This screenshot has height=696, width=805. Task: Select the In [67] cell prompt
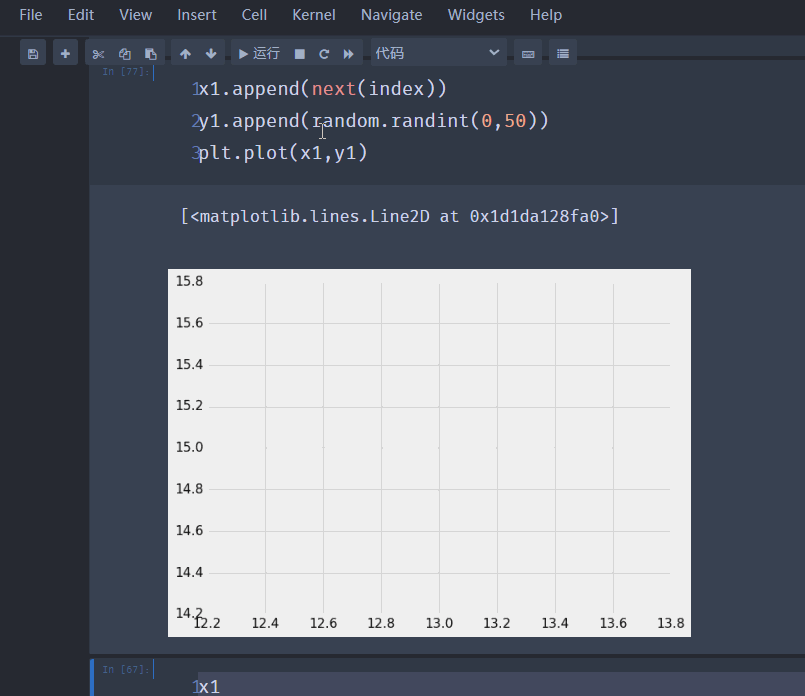tap(126, 669)
